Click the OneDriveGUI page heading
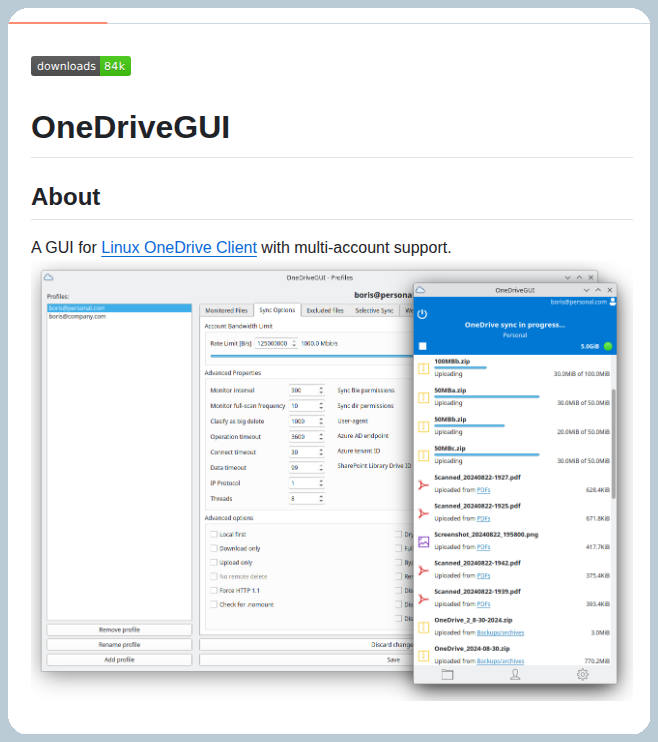The width and height of the screenshot is (658, 742). click(130, 128)
